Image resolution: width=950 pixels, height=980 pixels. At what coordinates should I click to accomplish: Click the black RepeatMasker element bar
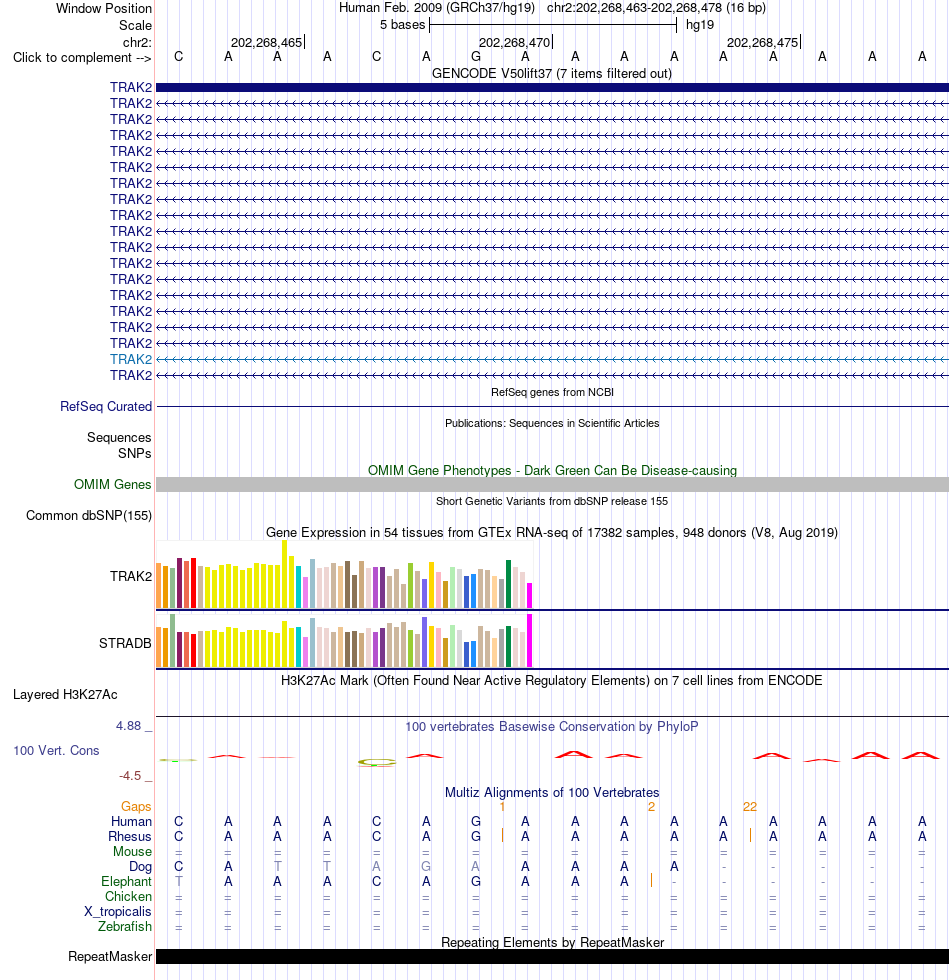[552, 956]
